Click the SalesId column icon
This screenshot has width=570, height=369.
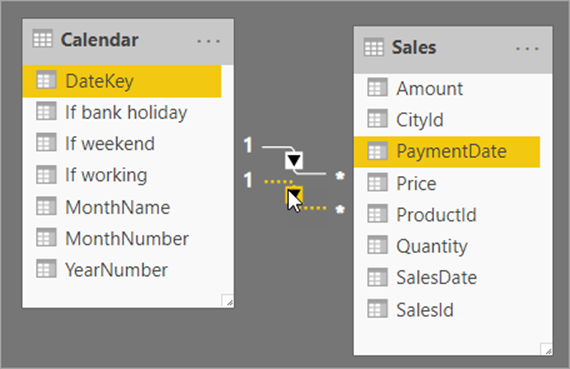coord(377,309)
